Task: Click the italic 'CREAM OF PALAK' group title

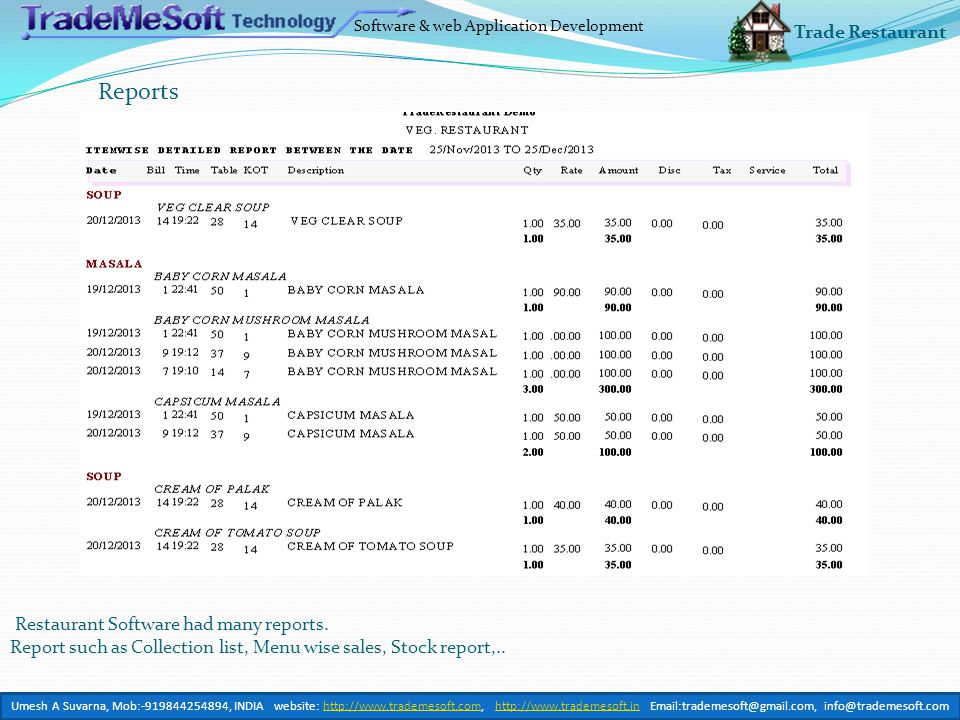Action: point(211,489)
